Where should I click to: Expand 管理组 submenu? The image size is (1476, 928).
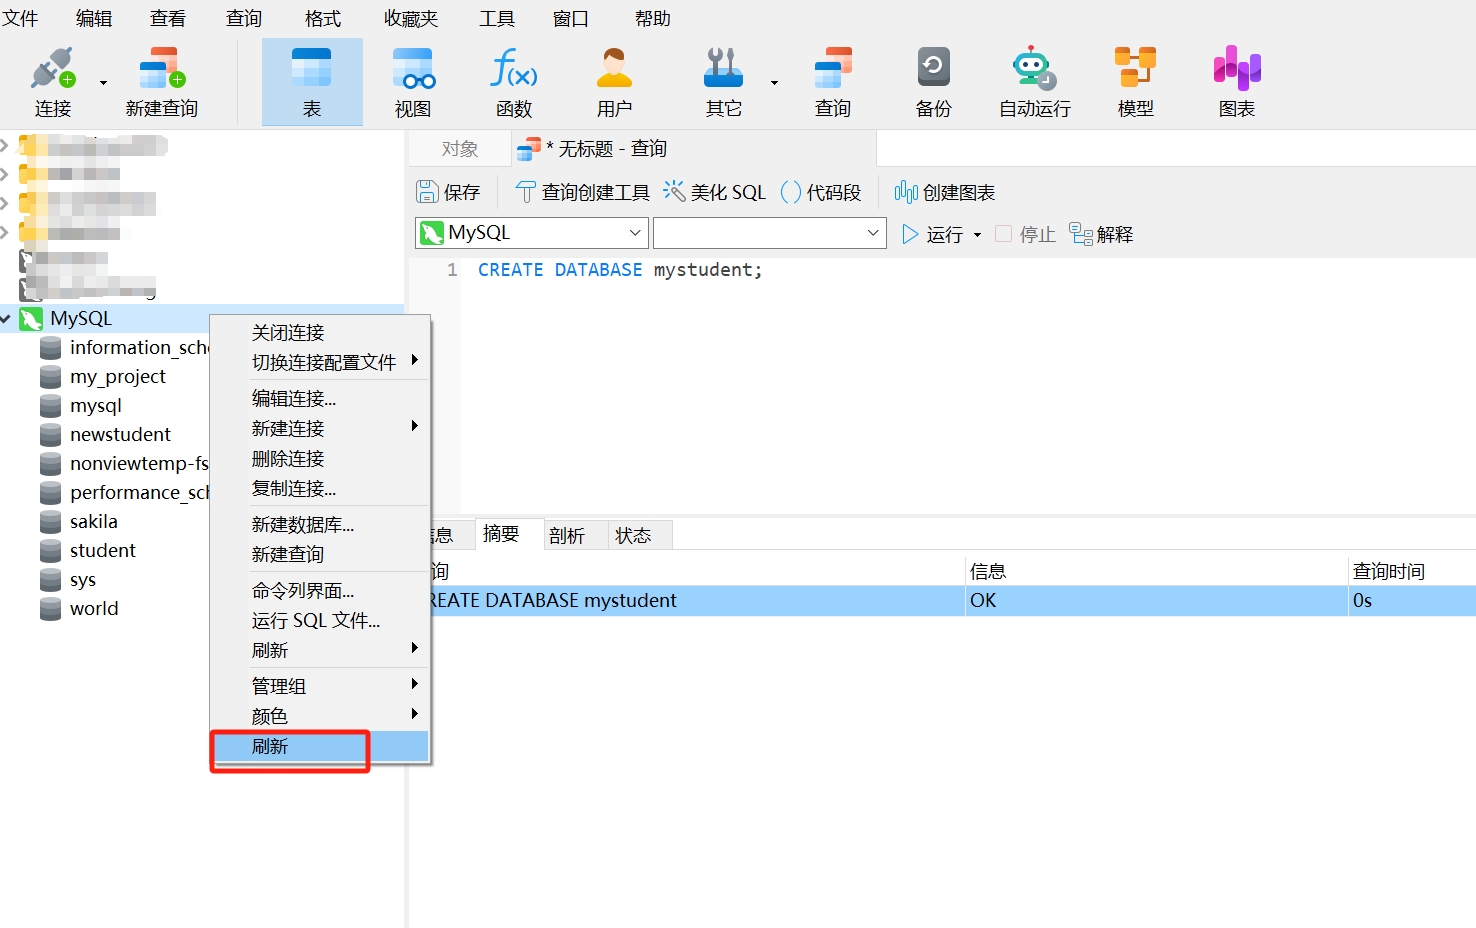coord(320,686)
